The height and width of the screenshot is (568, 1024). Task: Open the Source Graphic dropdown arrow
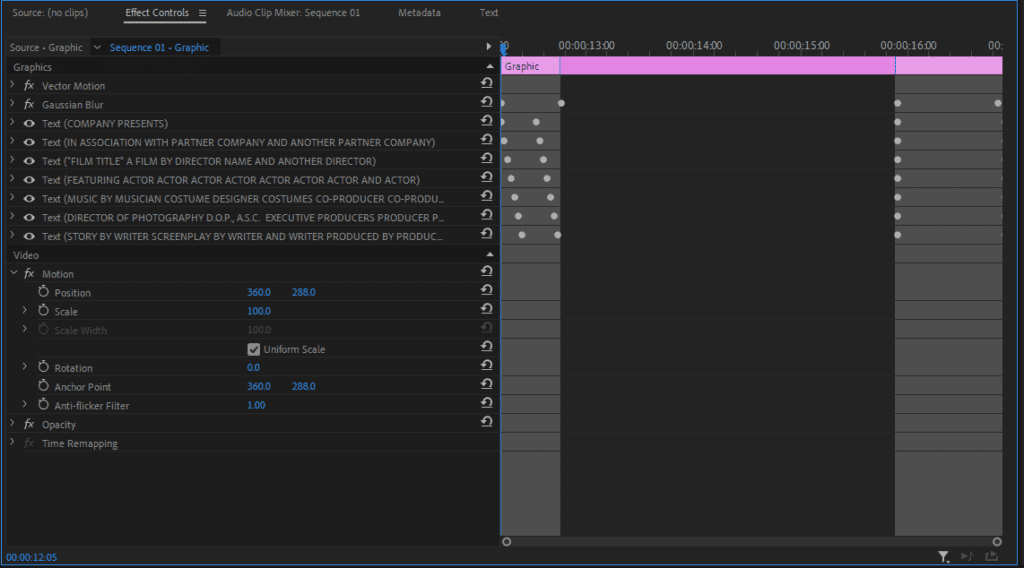click(x=97, y=47)
